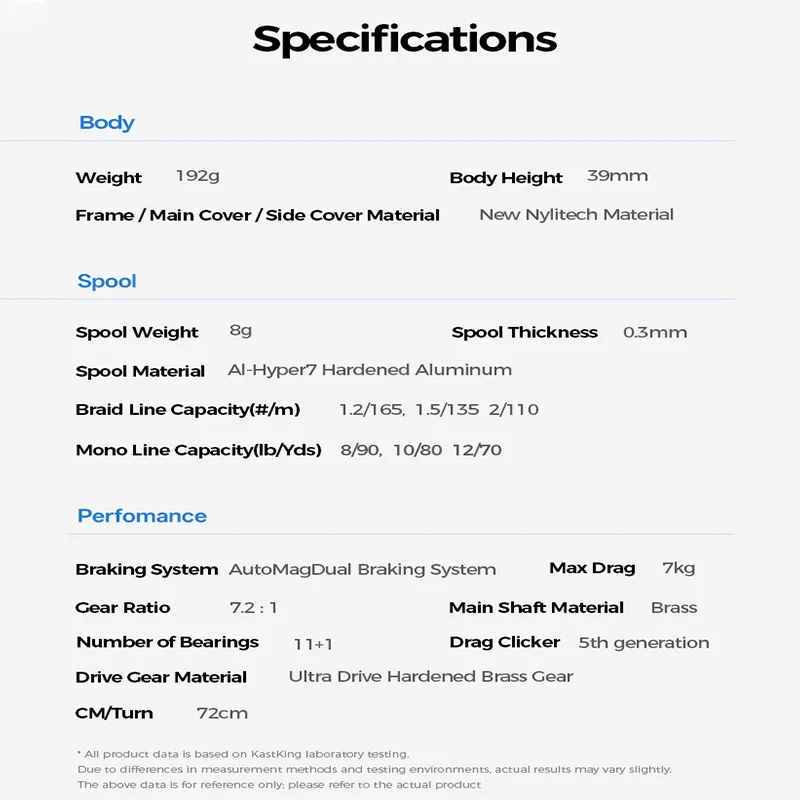The height and width of the screenshot is (800, 800).
Task: Click Al-Hyper7 Hardened Aluminum text
Action: 370,370
